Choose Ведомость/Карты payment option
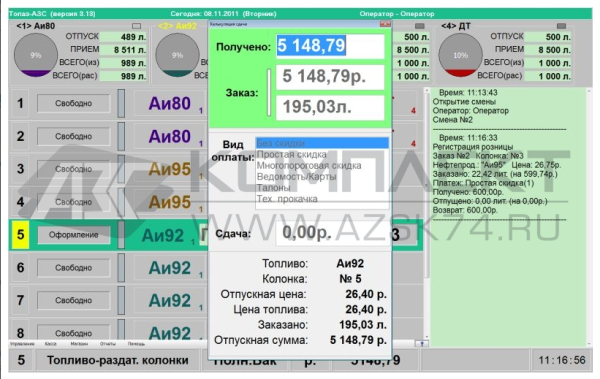The image size is (600, 379). coord(297,177)
